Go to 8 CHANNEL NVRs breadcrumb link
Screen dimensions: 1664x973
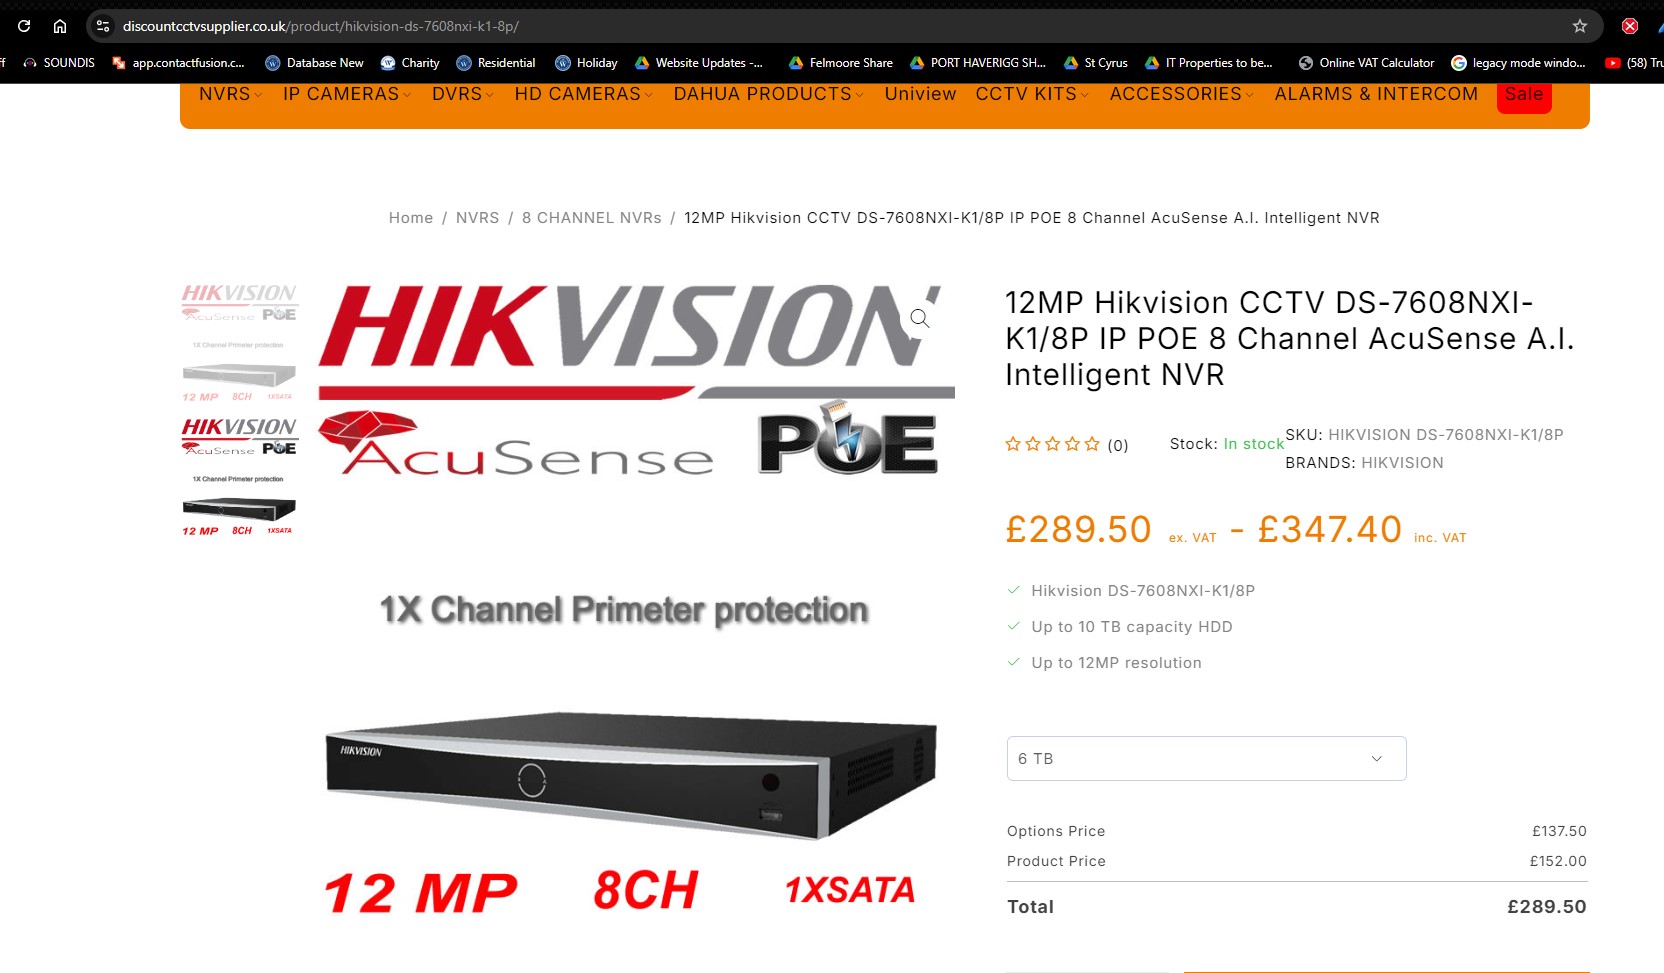[x=591, y=218]
